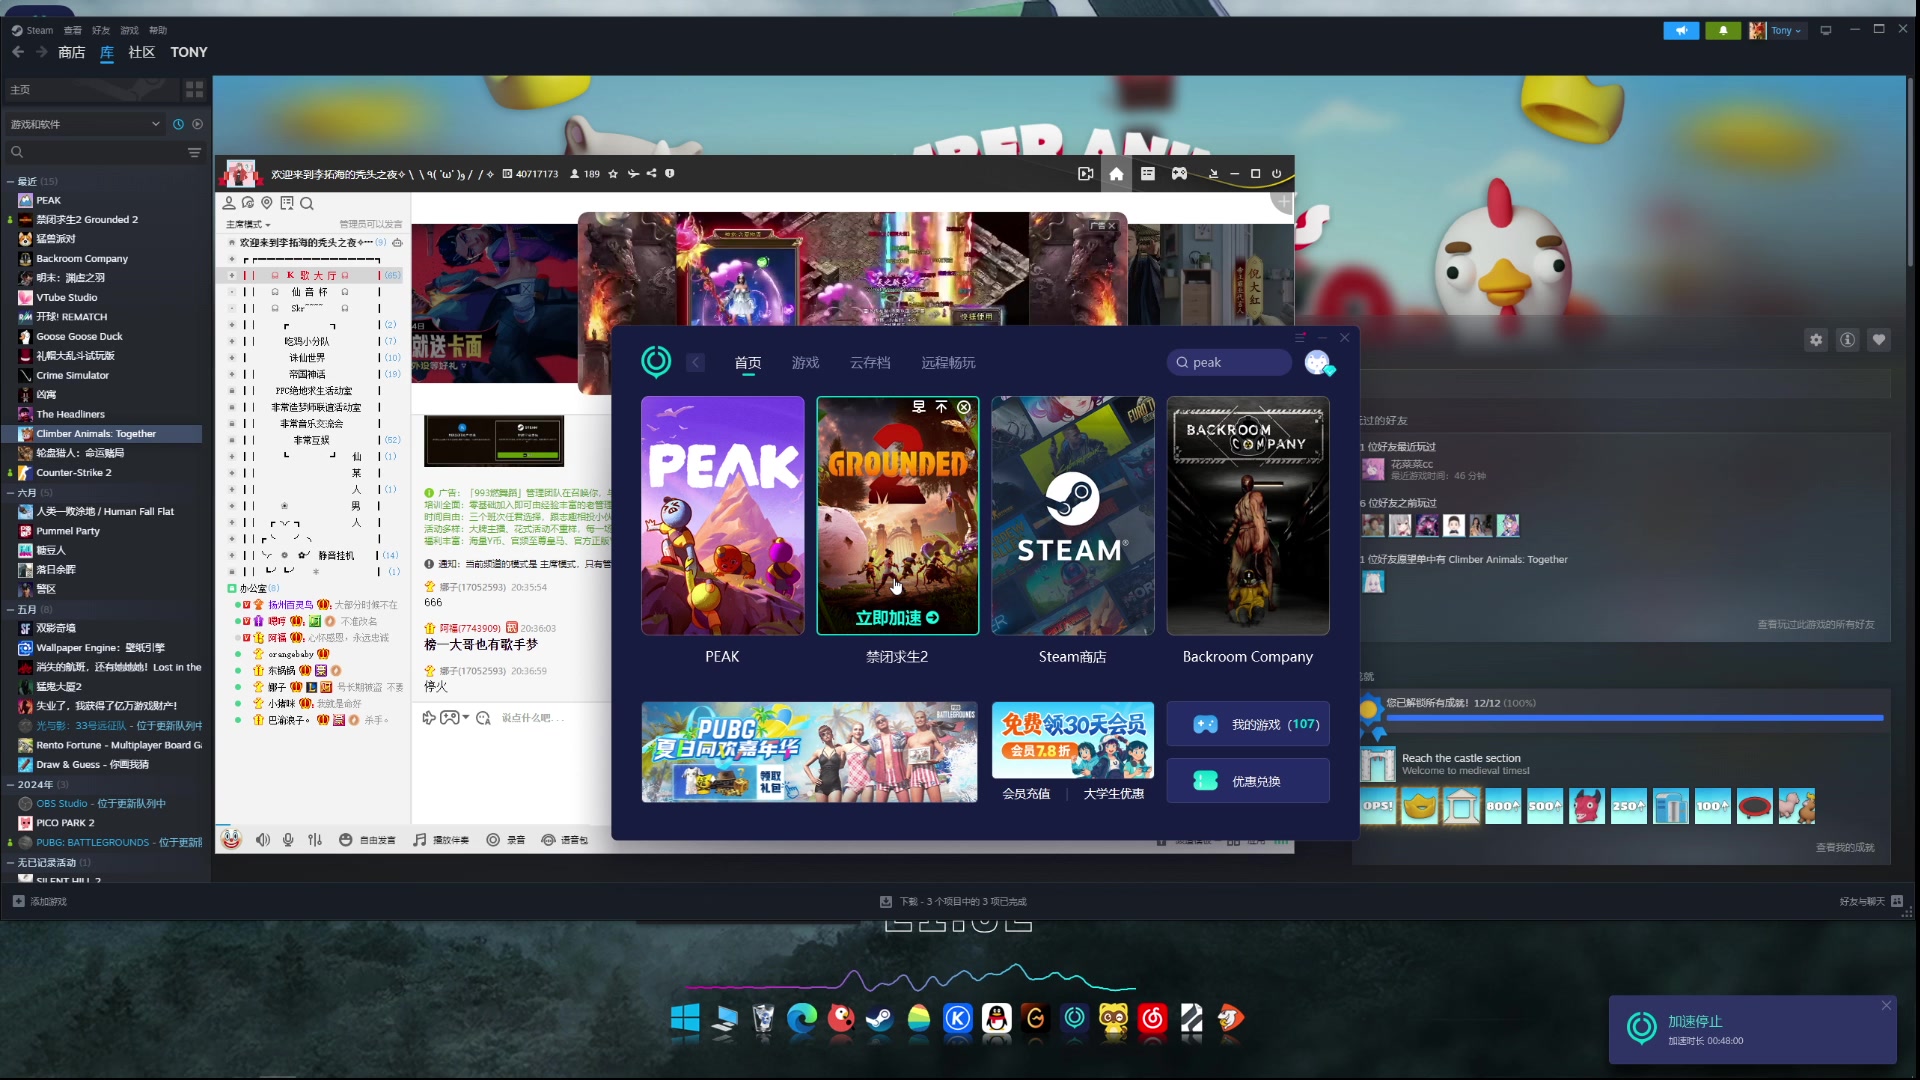
Task: Click the PUBG summer carnival banner
Action: 809,752
